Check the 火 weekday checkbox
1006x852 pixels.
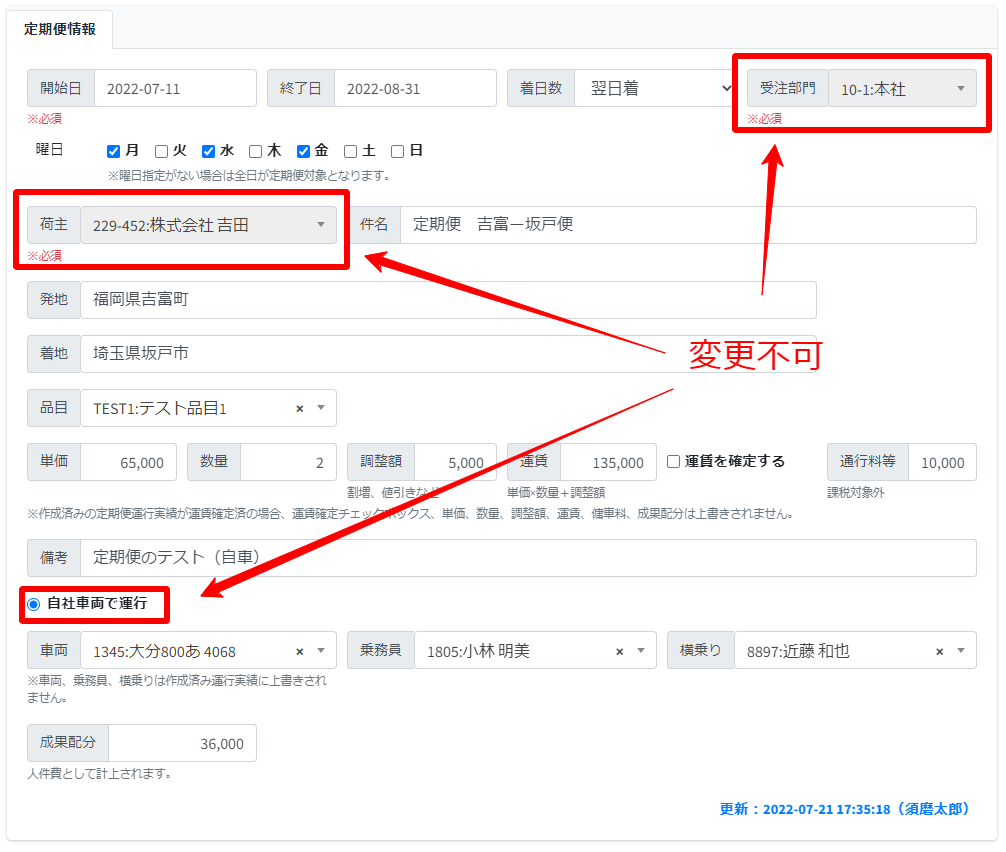click(x=161, y=151)
